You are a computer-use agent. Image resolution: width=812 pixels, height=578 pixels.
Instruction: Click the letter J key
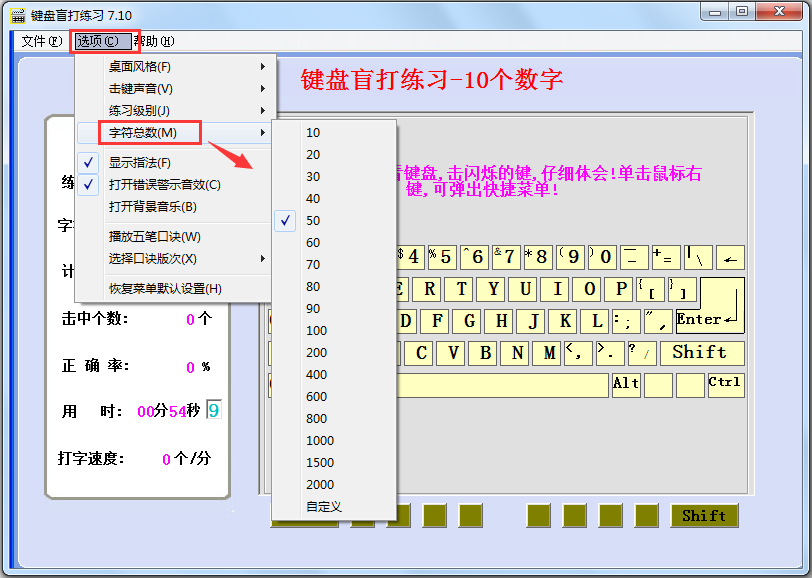533,321
